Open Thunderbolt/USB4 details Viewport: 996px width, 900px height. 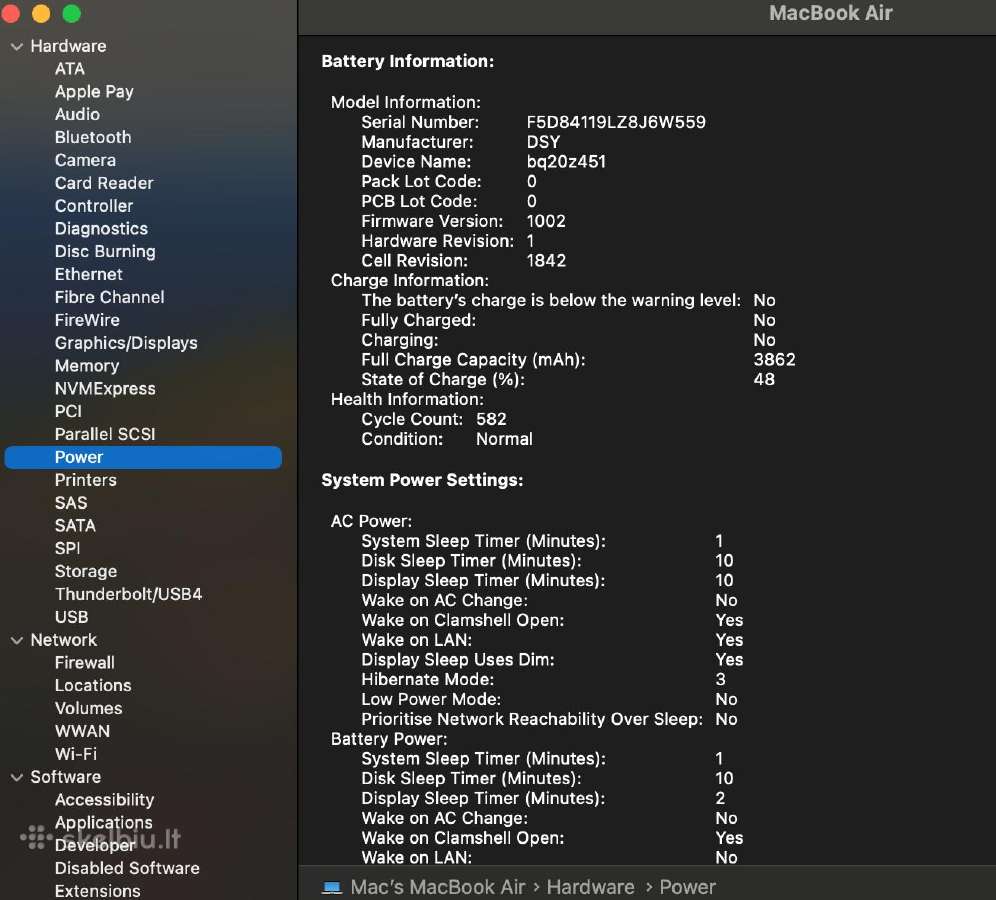tap(128, 594)
